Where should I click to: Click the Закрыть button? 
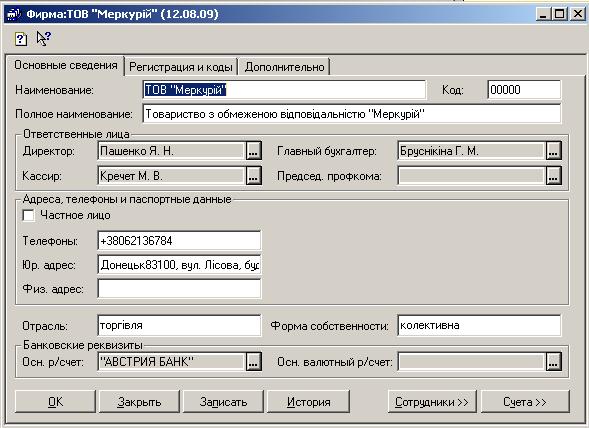139,402
